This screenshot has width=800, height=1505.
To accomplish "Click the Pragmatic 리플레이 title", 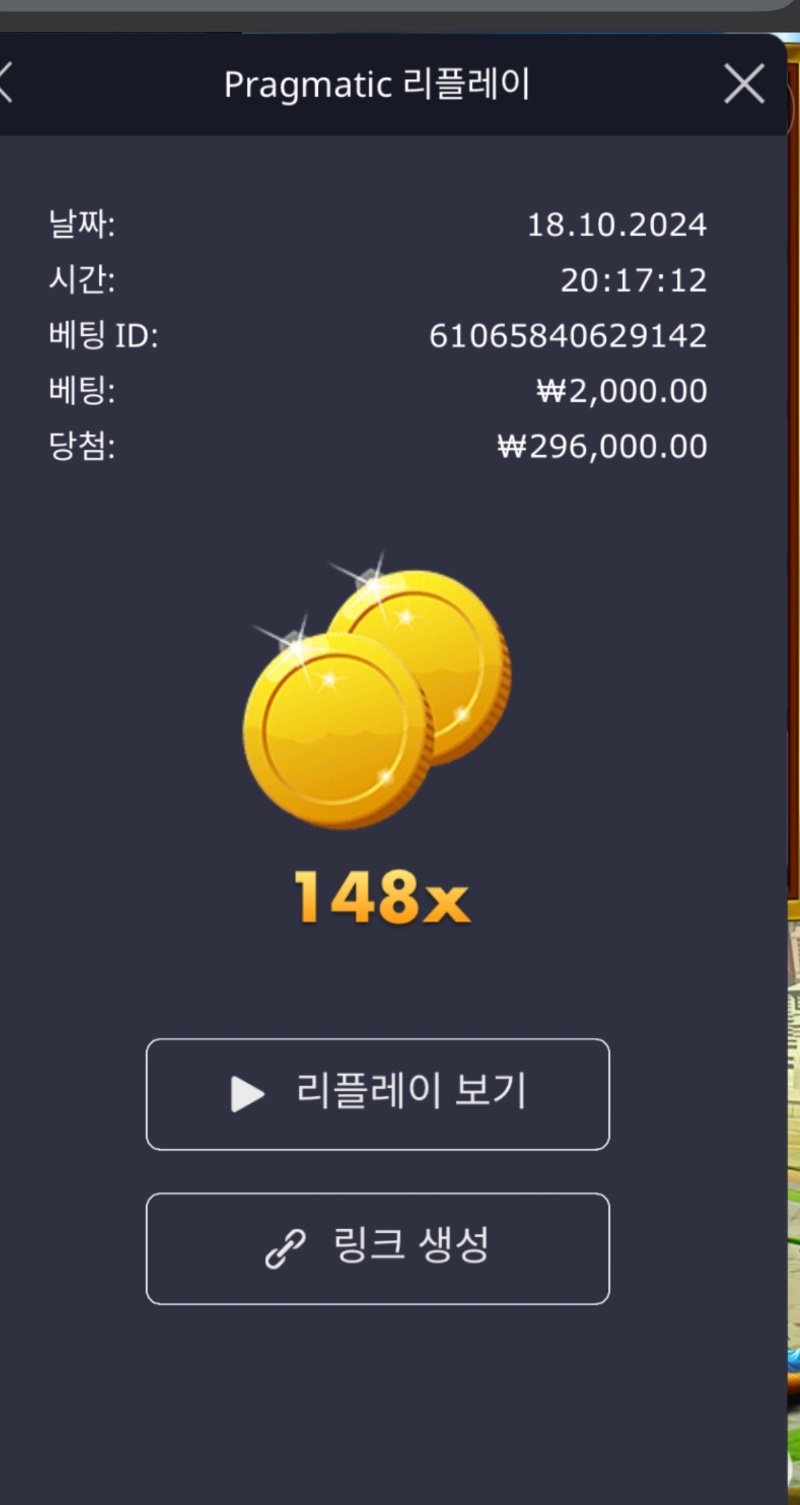I will tap(377, 85).
